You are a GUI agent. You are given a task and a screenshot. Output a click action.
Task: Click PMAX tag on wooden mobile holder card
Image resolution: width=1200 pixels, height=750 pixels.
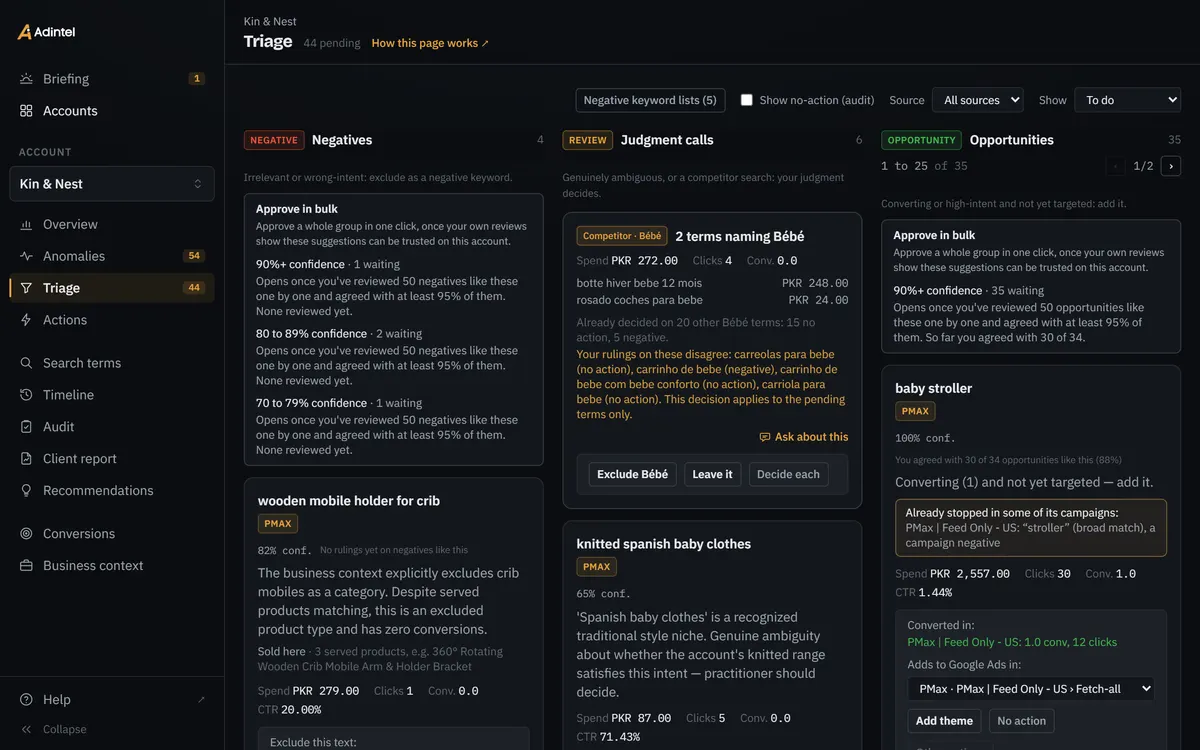[278, 524]
